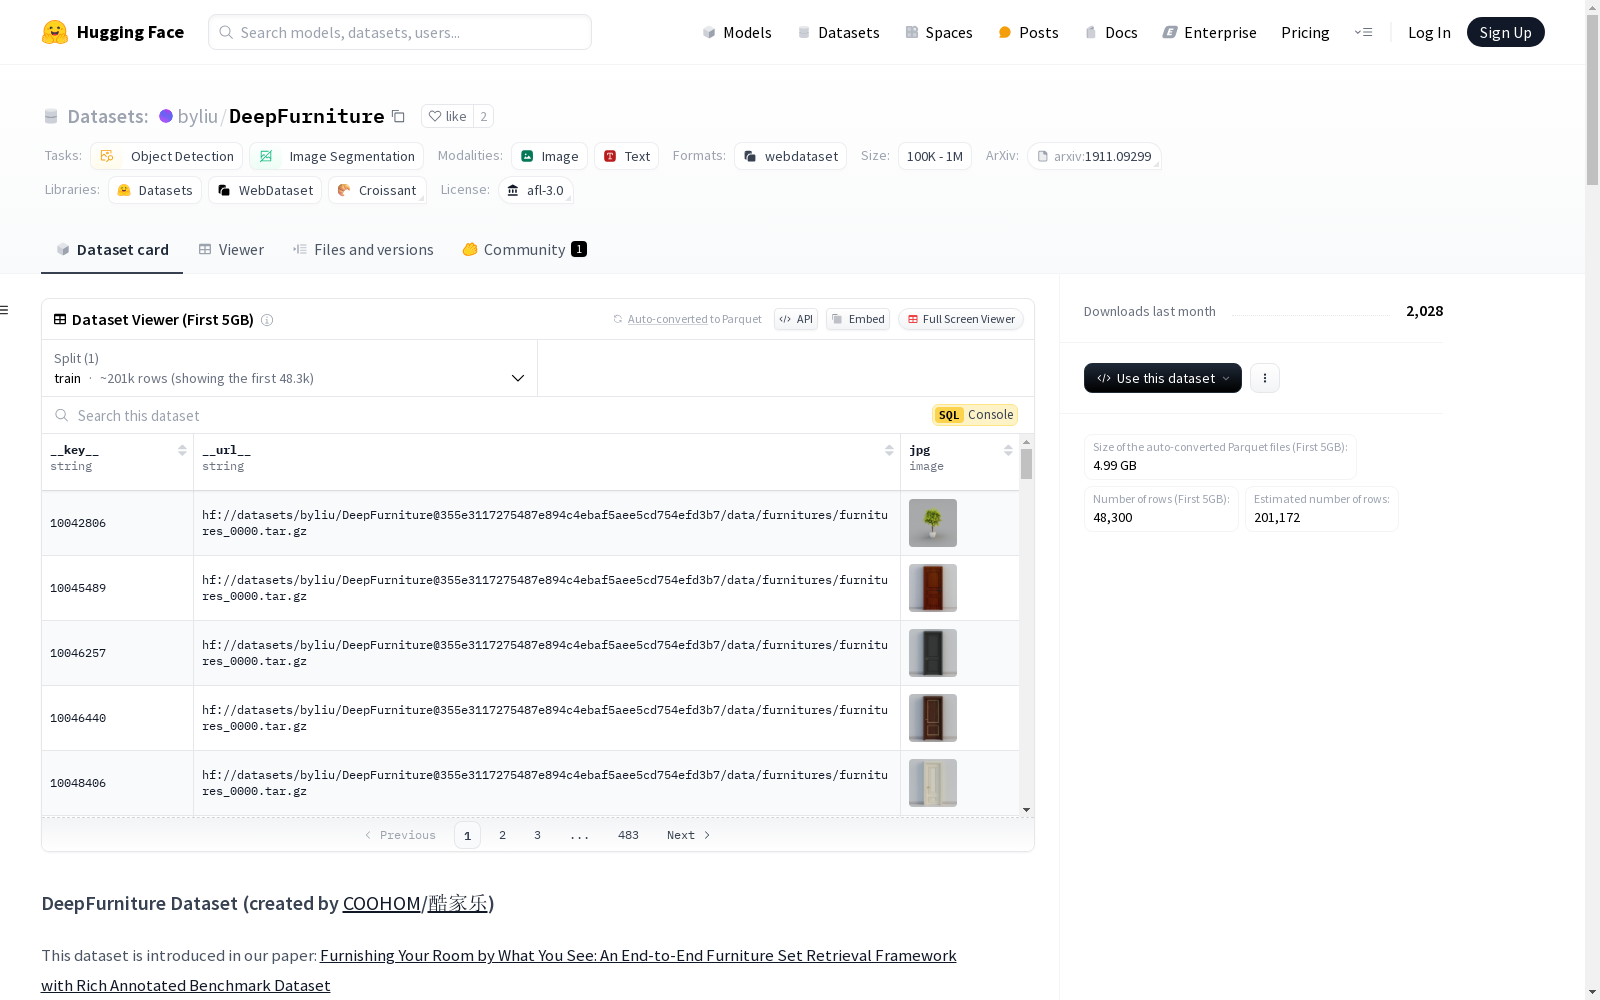Open Docs

[1111, 32]
